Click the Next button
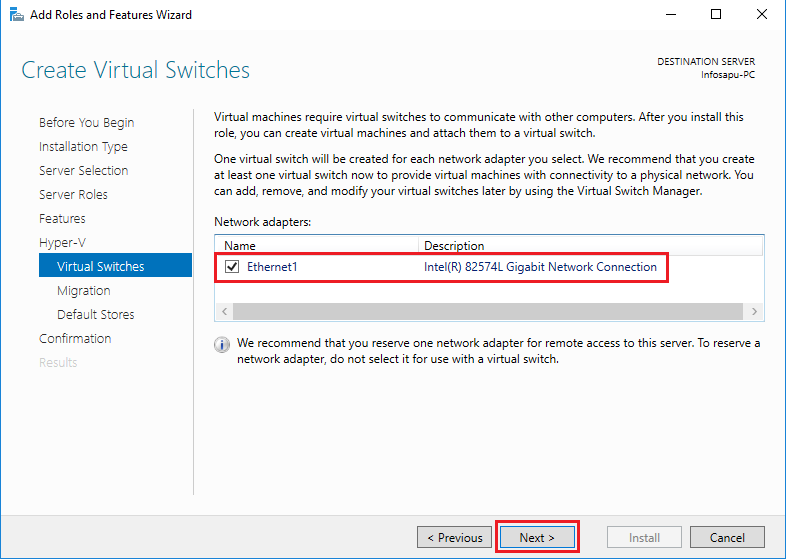 (537, 537)
